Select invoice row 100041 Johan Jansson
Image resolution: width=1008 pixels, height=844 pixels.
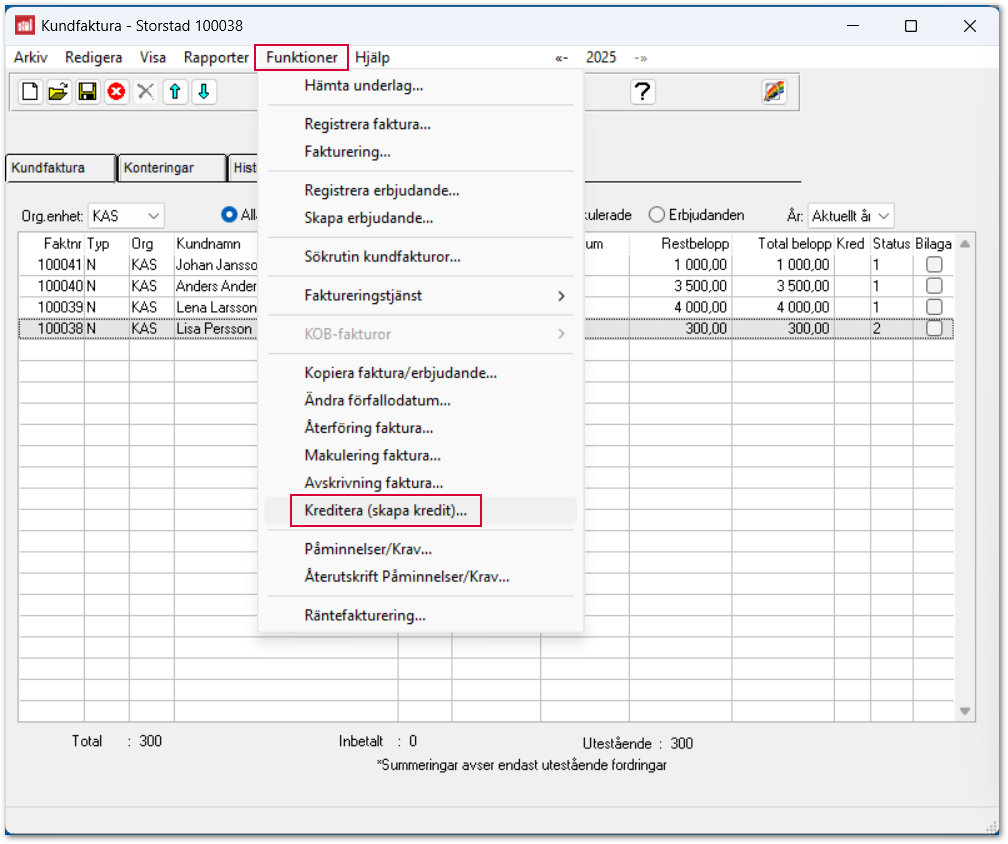point(486,264)
